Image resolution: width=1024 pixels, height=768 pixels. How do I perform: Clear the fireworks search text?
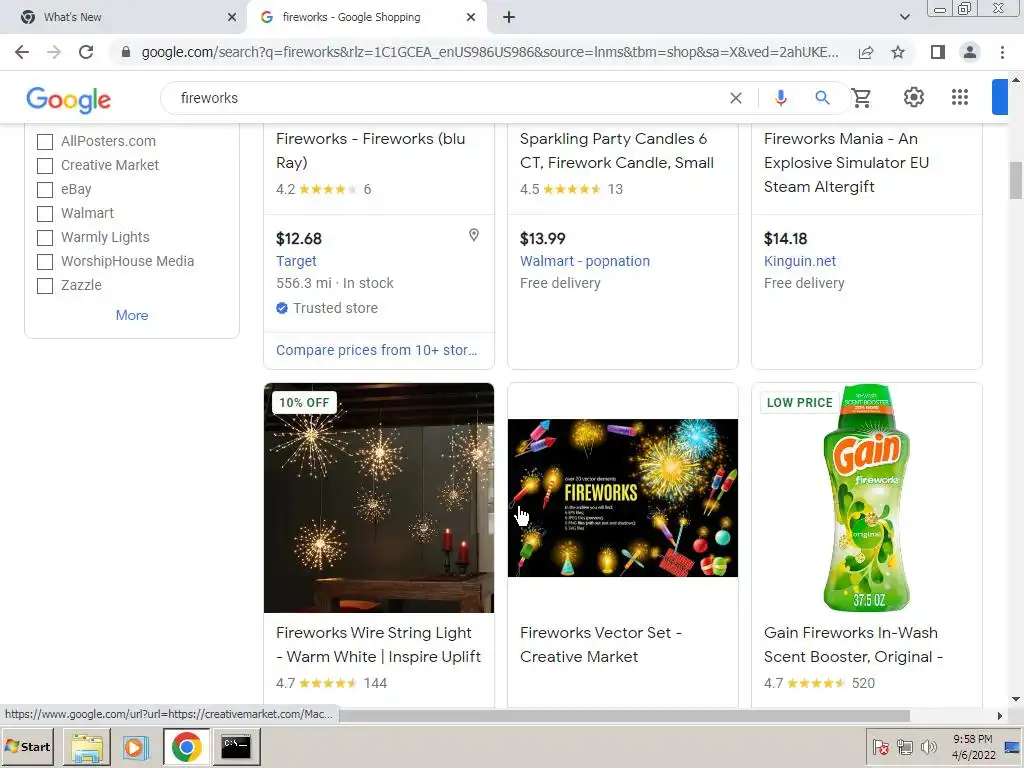point(736,98)
